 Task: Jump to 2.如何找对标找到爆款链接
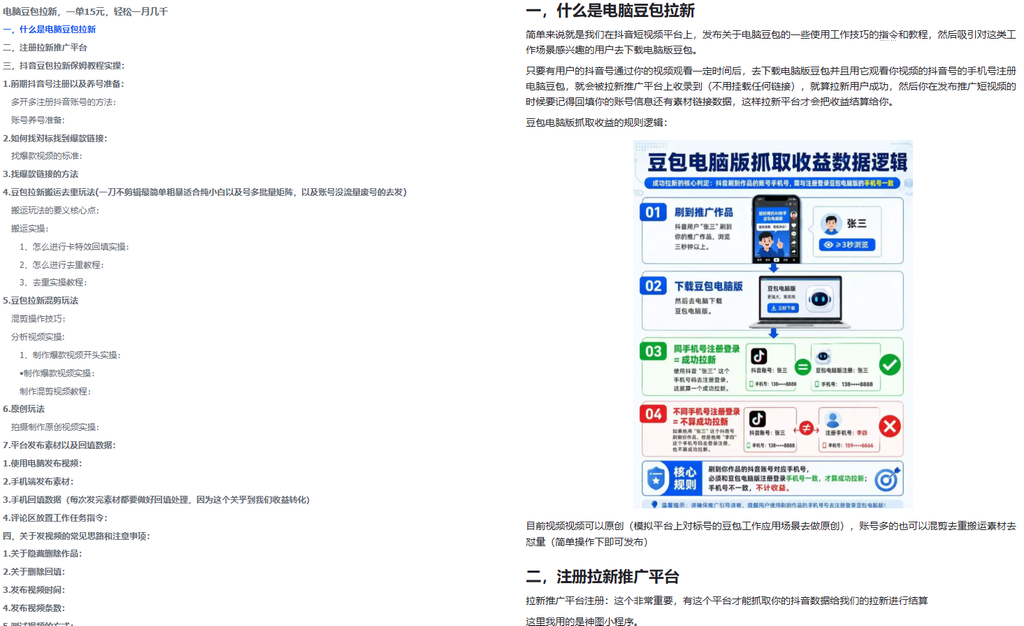(56, 138)
